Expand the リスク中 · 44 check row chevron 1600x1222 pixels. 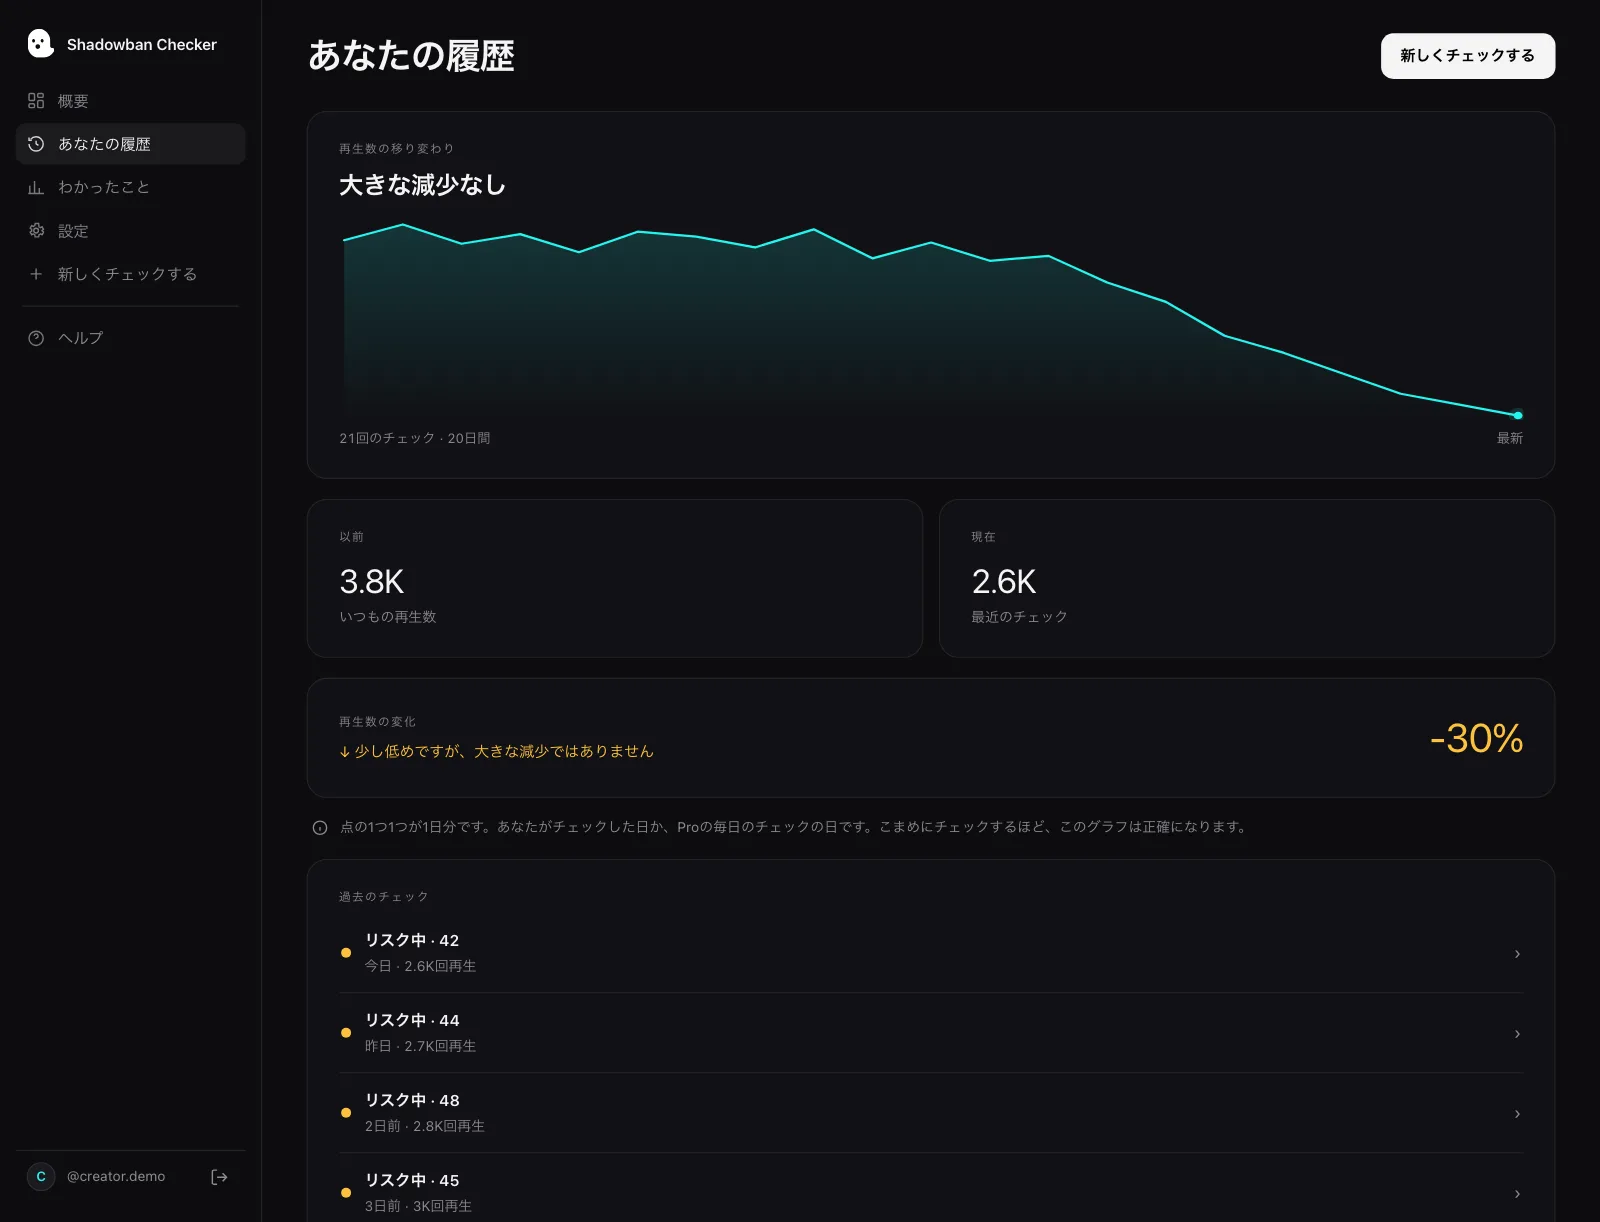1517,1034
